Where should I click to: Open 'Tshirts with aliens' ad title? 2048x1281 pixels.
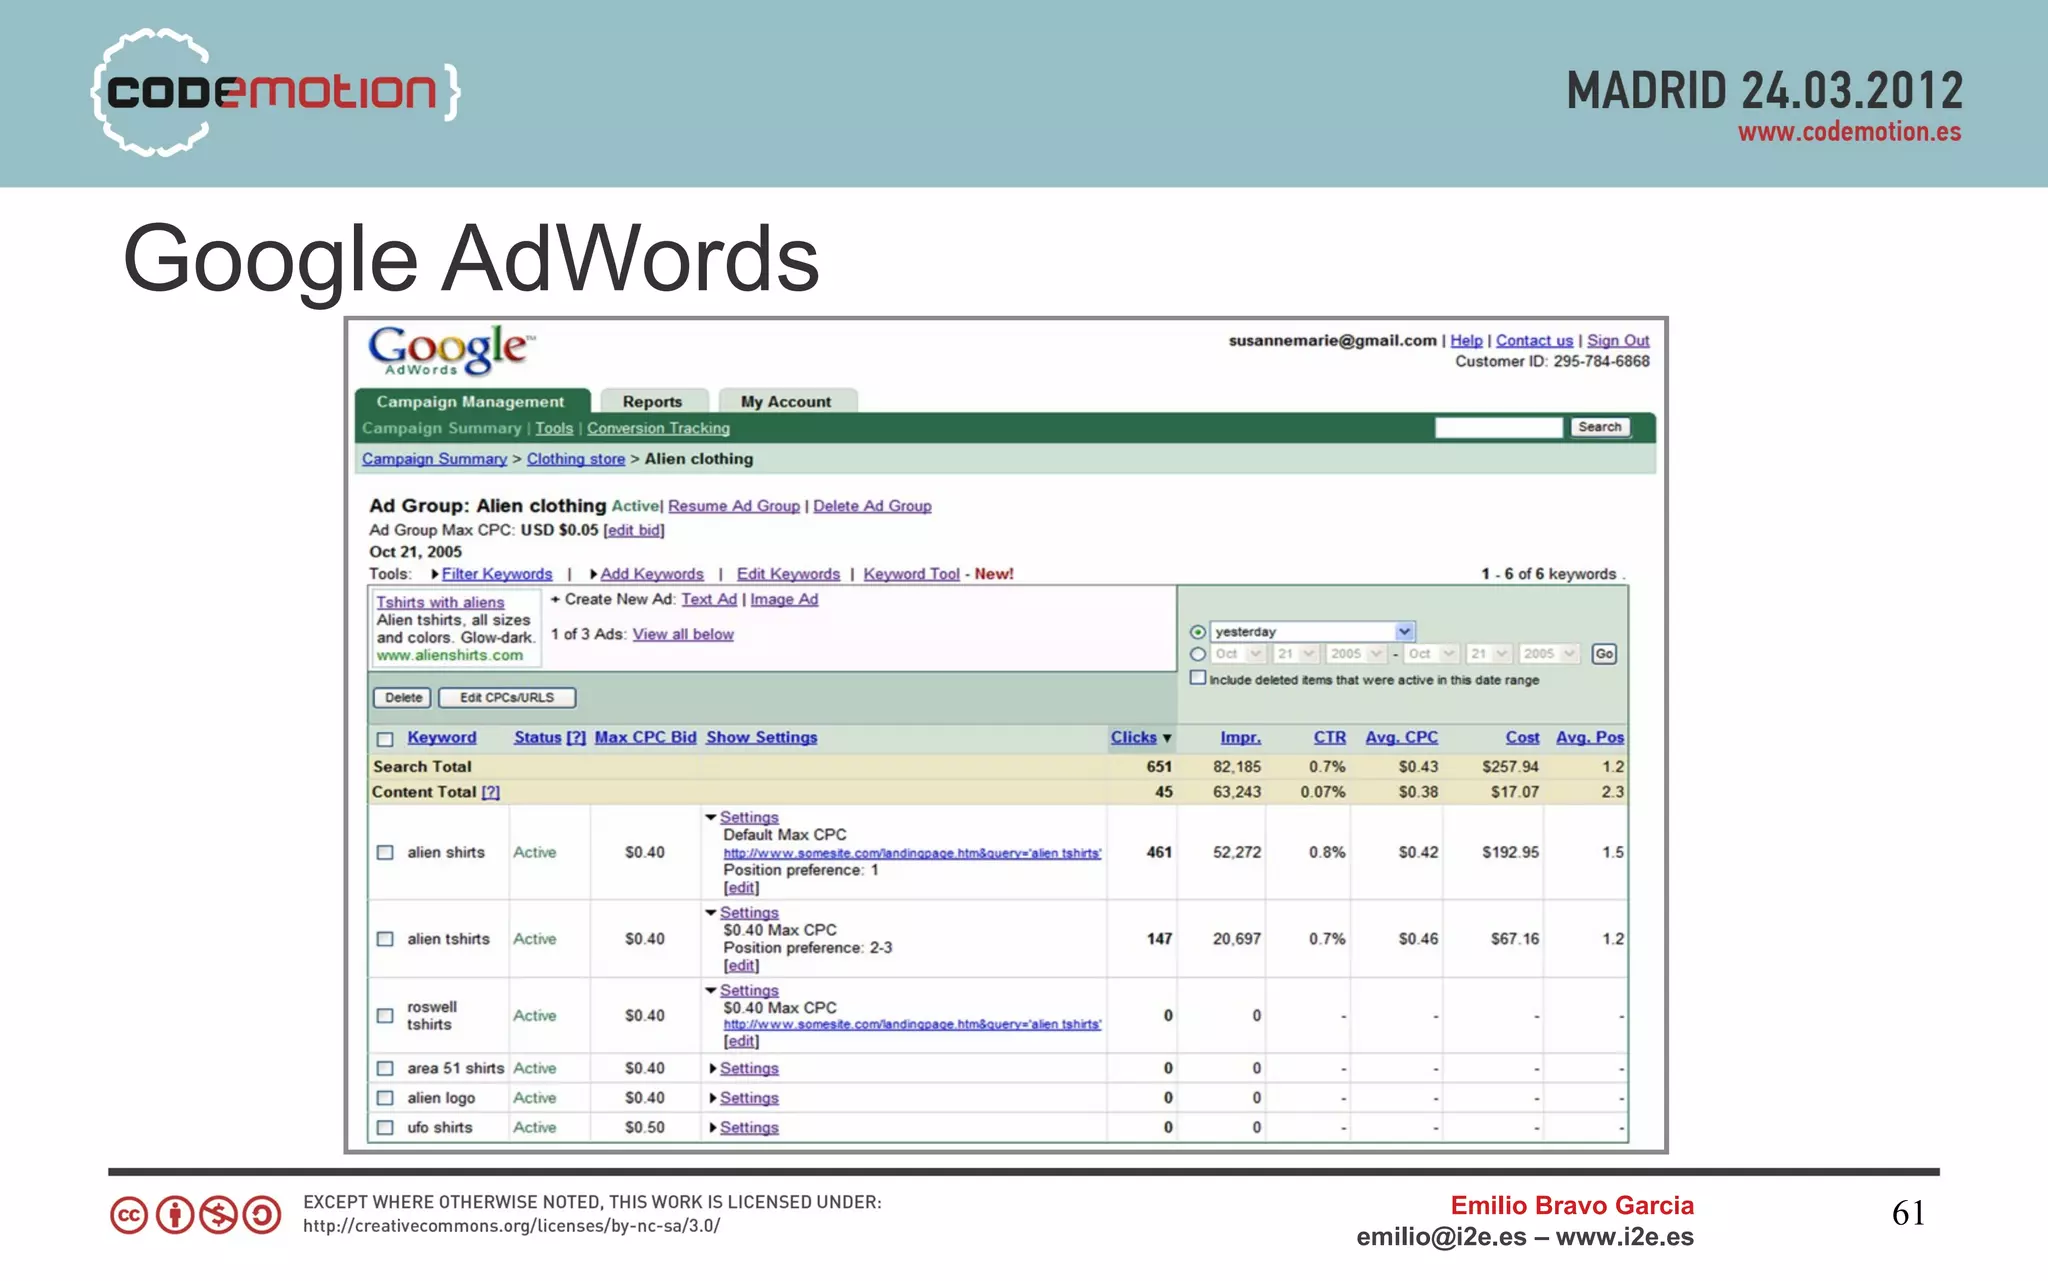(x=440, y=602)
